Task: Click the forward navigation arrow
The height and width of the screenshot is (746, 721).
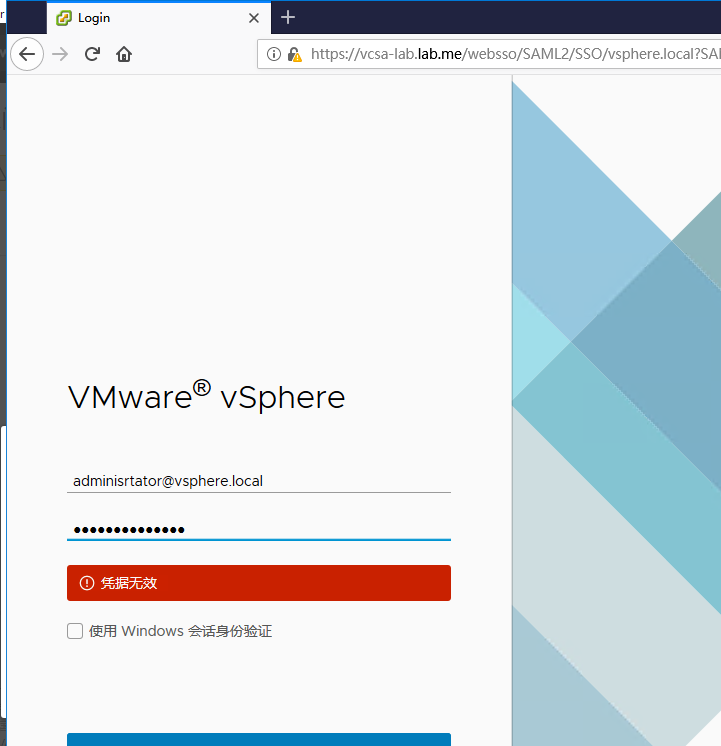Action: point(60,54)
